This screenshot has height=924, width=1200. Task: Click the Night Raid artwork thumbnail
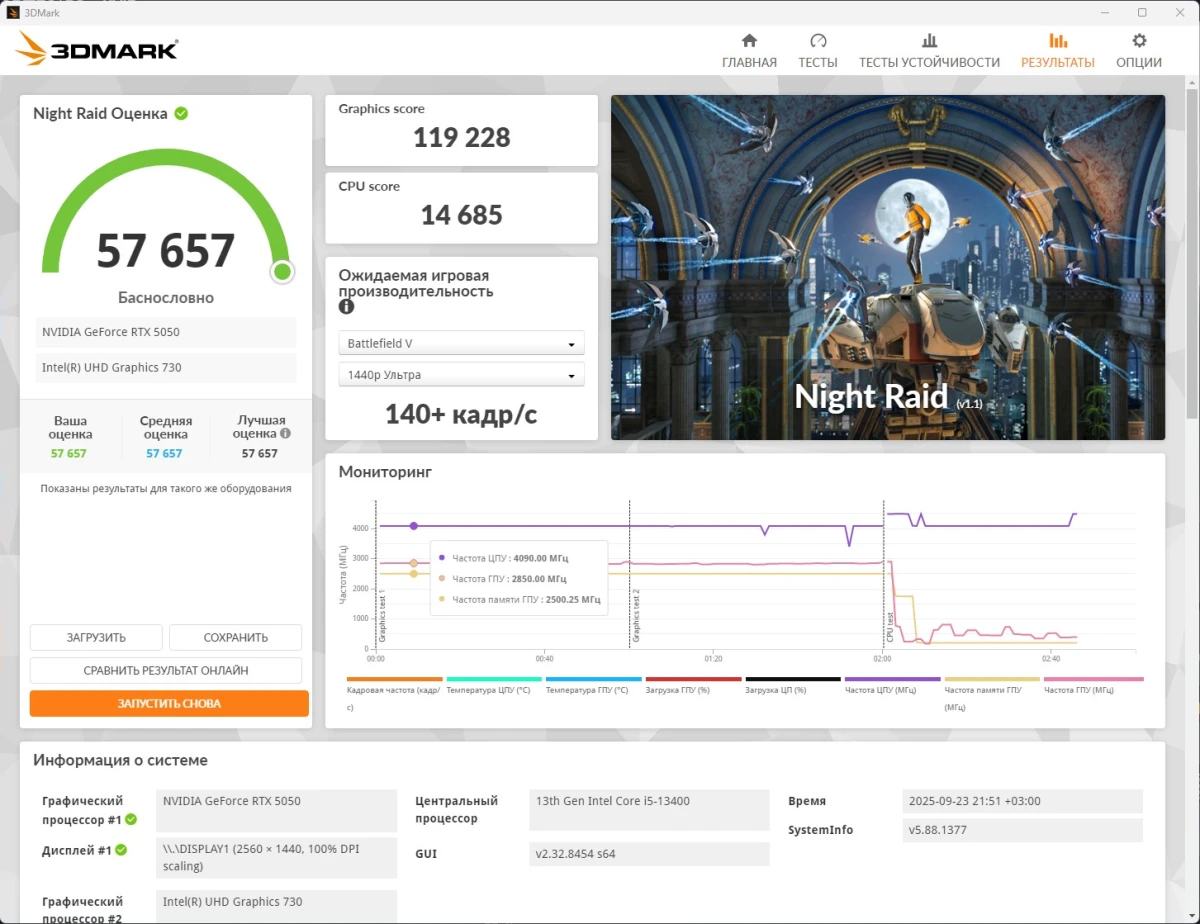coord(887,267)
